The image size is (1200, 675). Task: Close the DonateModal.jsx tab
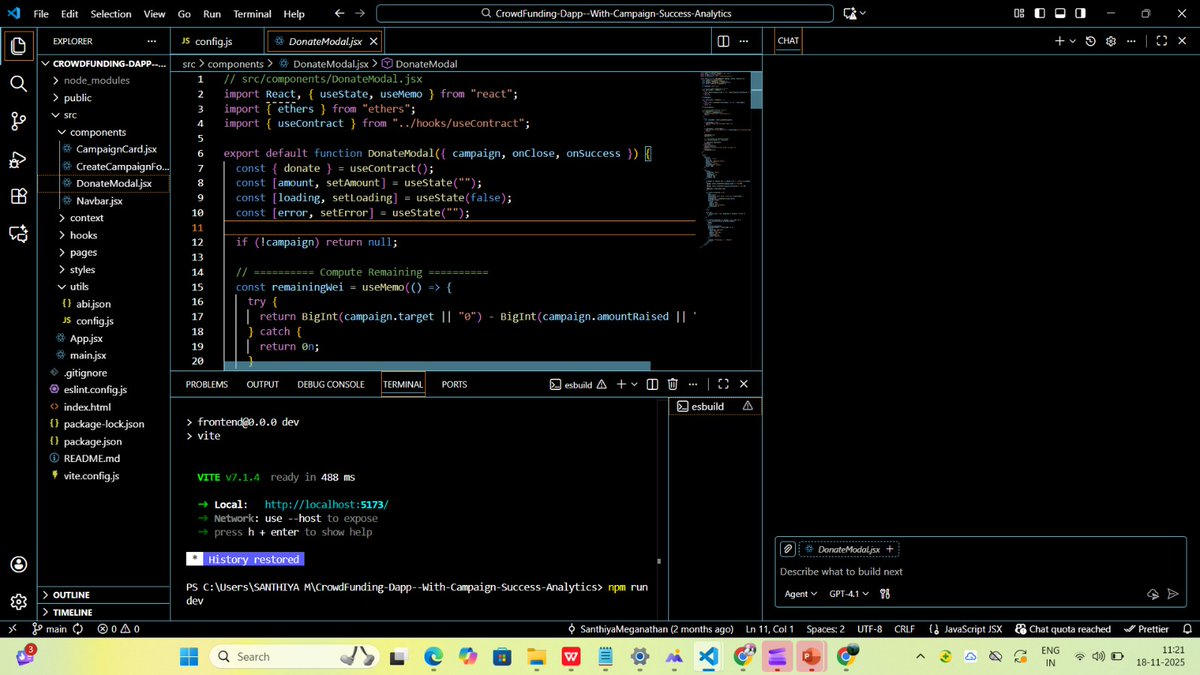pyautogui.click(x=374, y=42)
